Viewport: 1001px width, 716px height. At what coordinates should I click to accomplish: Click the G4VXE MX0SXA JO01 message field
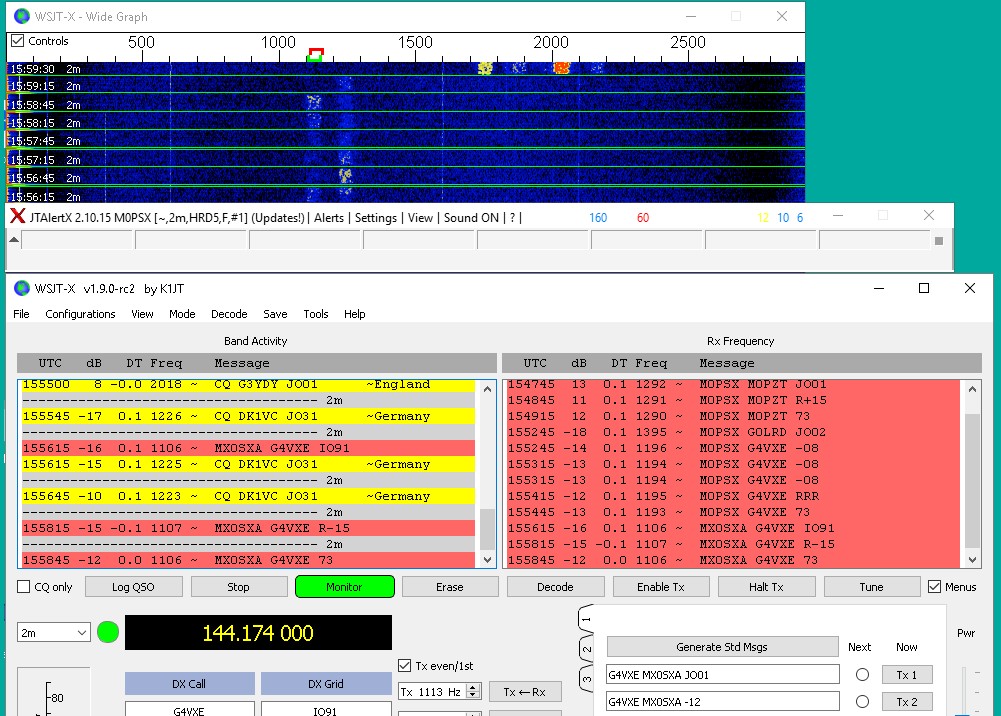click(723, 675)
